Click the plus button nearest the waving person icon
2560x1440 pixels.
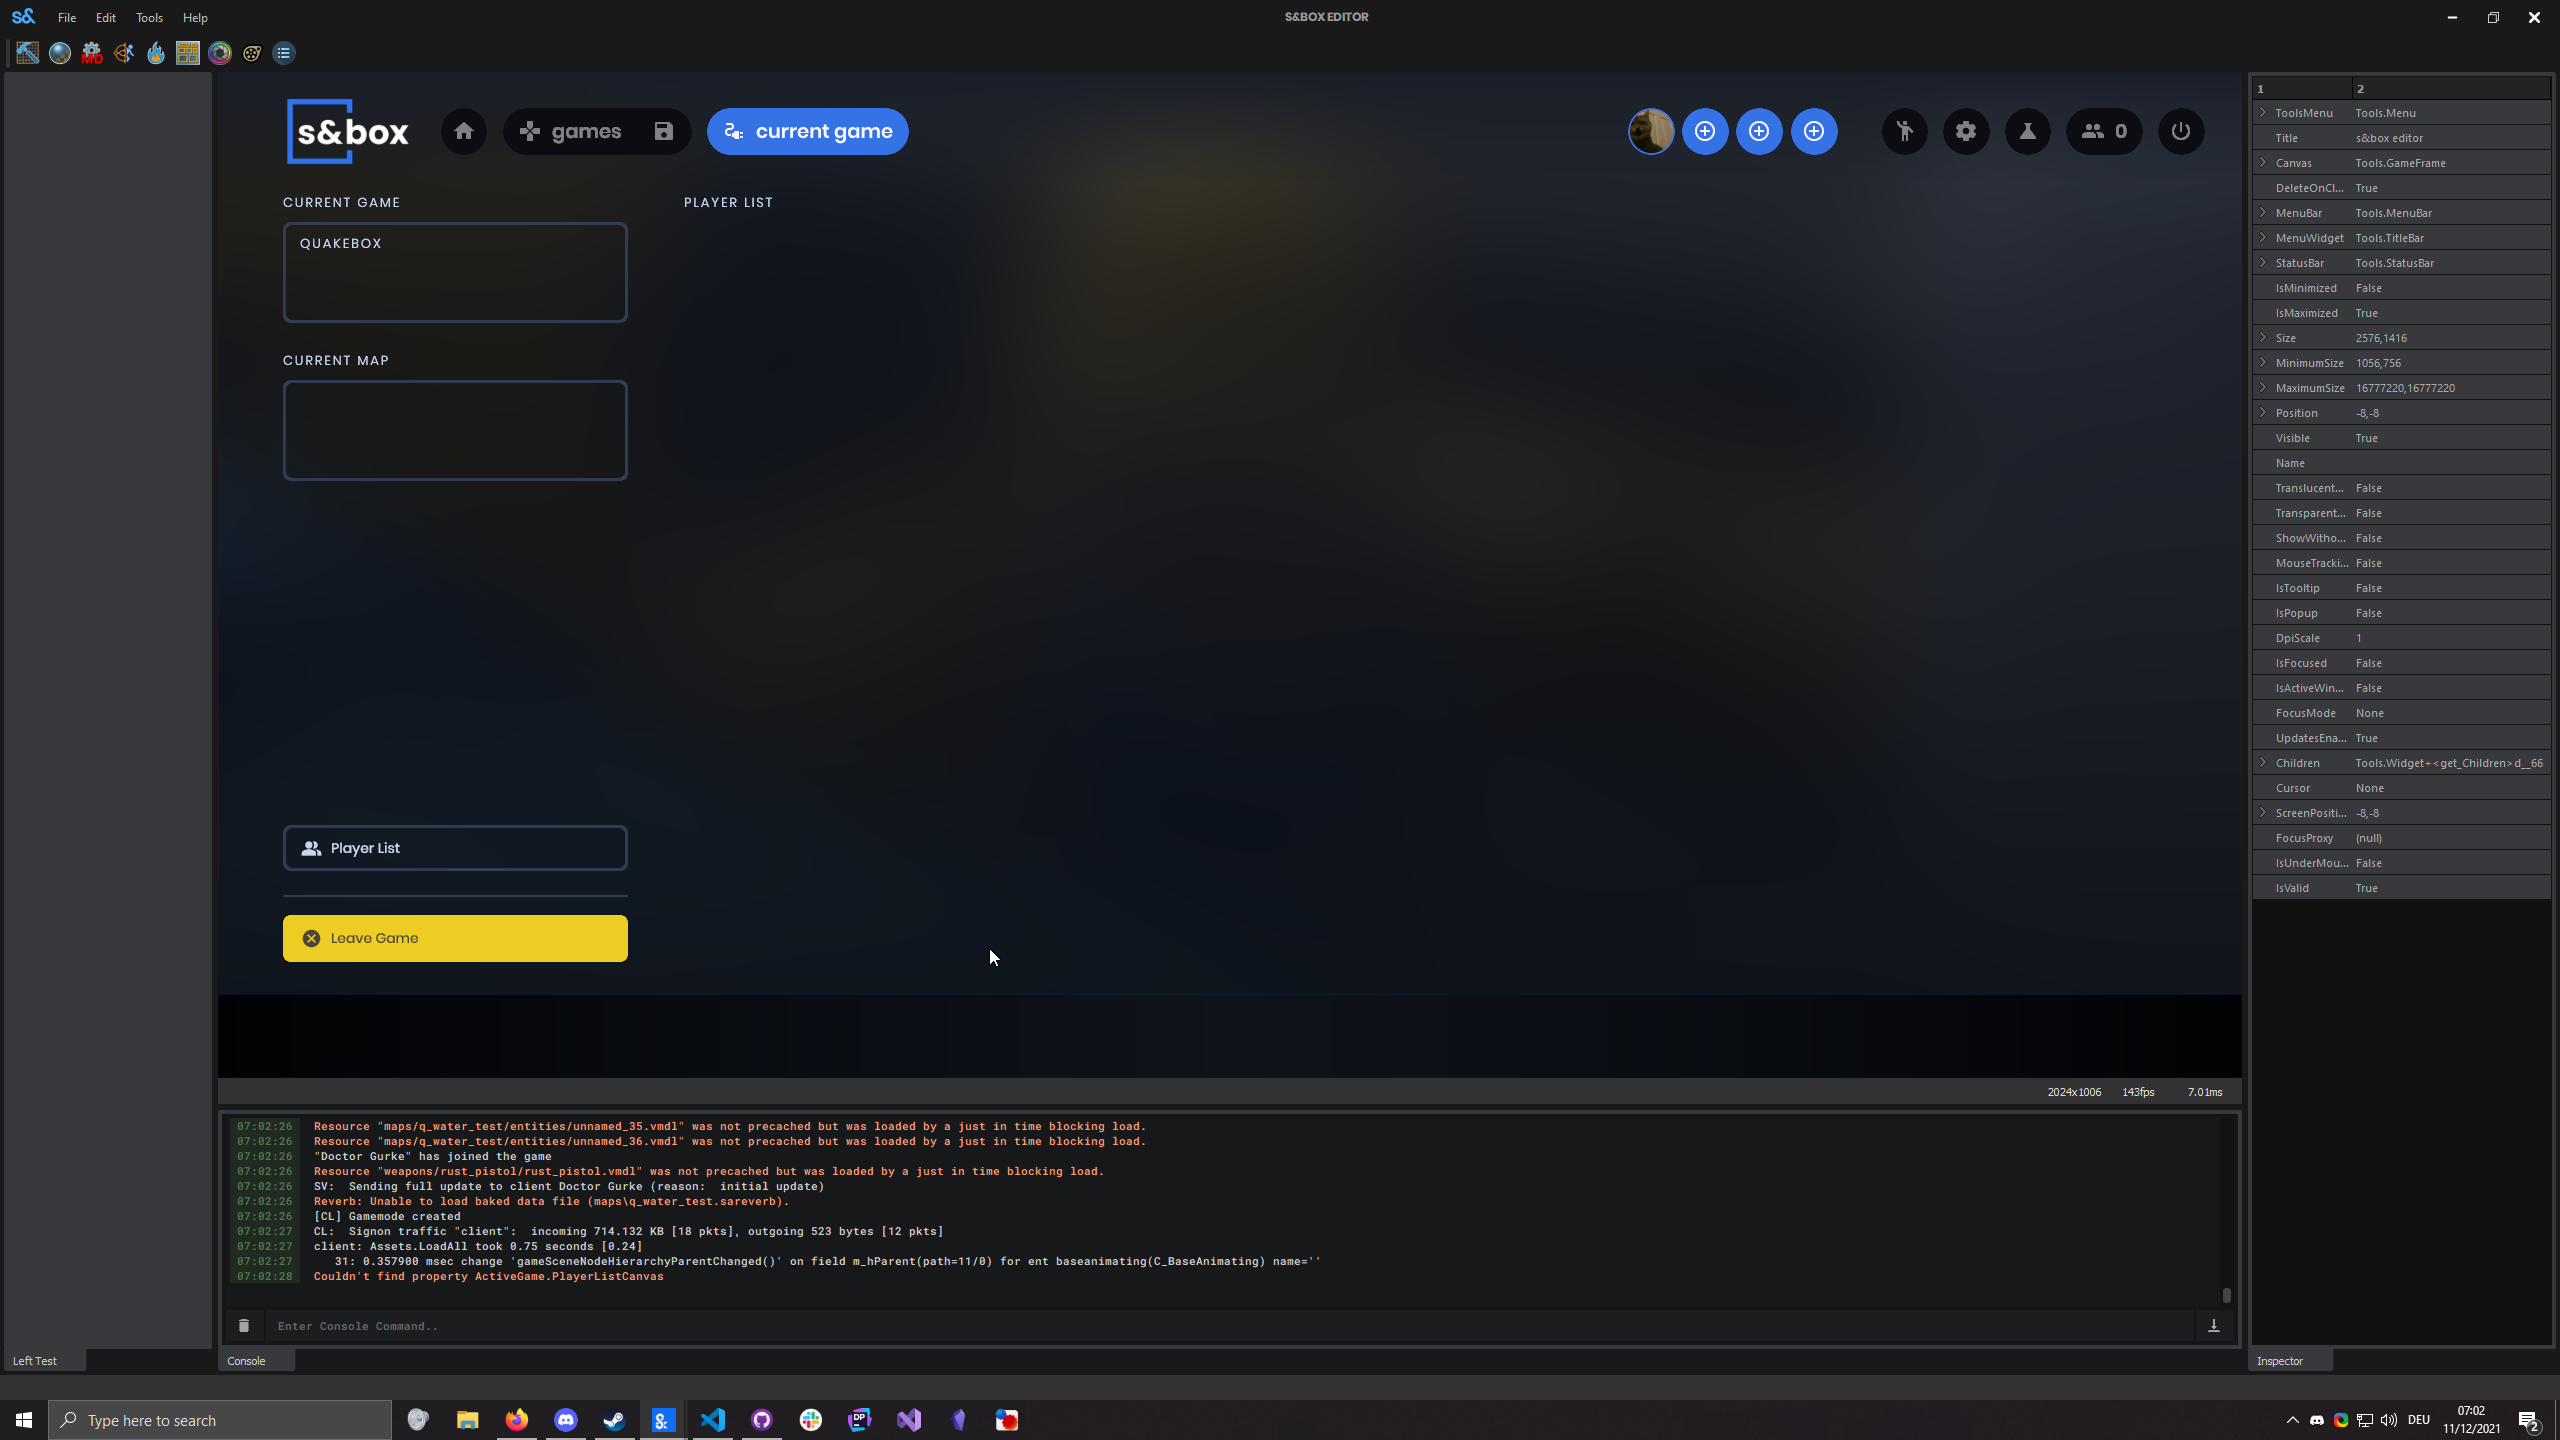point(1814,131)
